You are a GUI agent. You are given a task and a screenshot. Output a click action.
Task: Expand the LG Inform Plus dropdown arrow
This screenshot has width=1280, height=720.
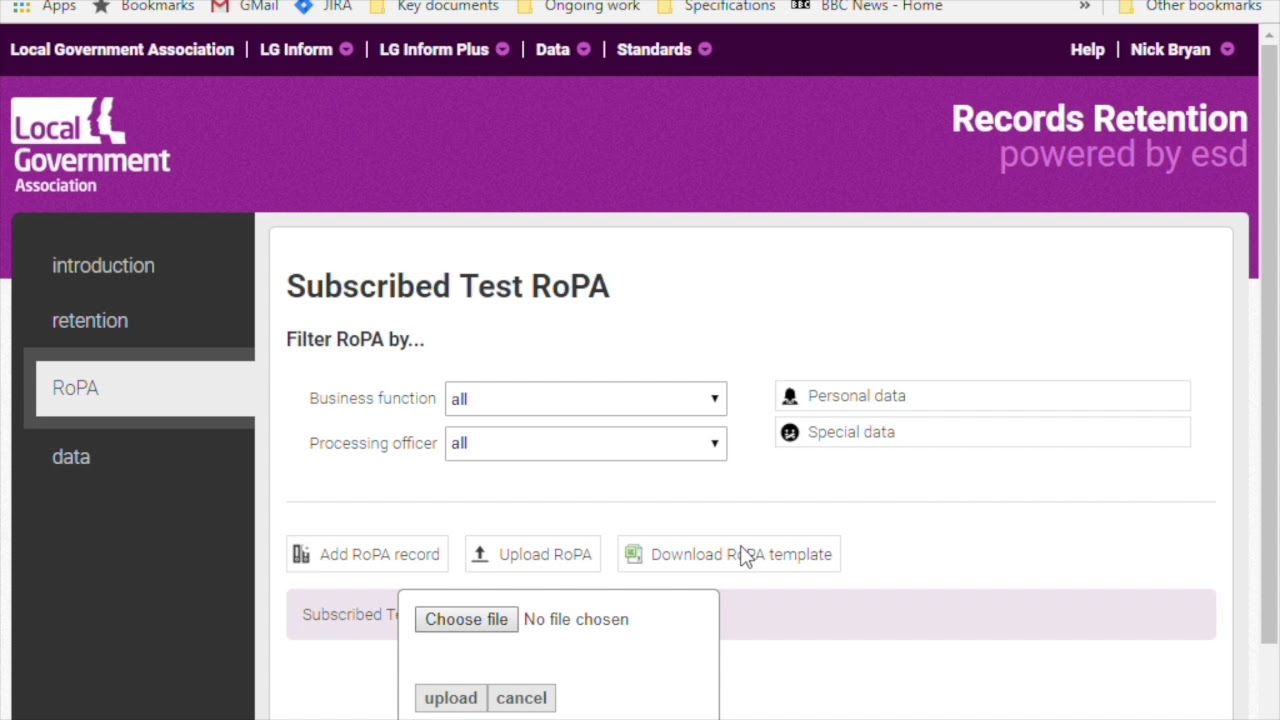pyautogui.click(x=502, y=49)
